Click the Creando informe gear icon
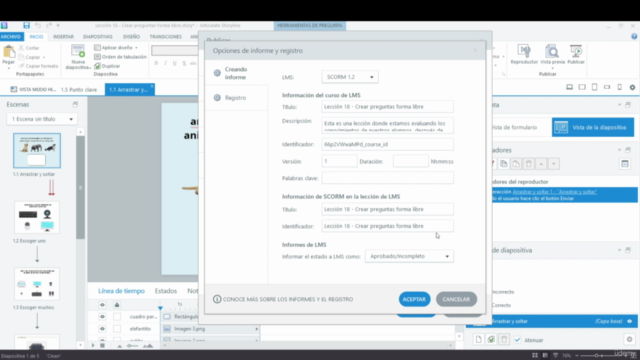640x360 pixels. (x=217, y=73)
